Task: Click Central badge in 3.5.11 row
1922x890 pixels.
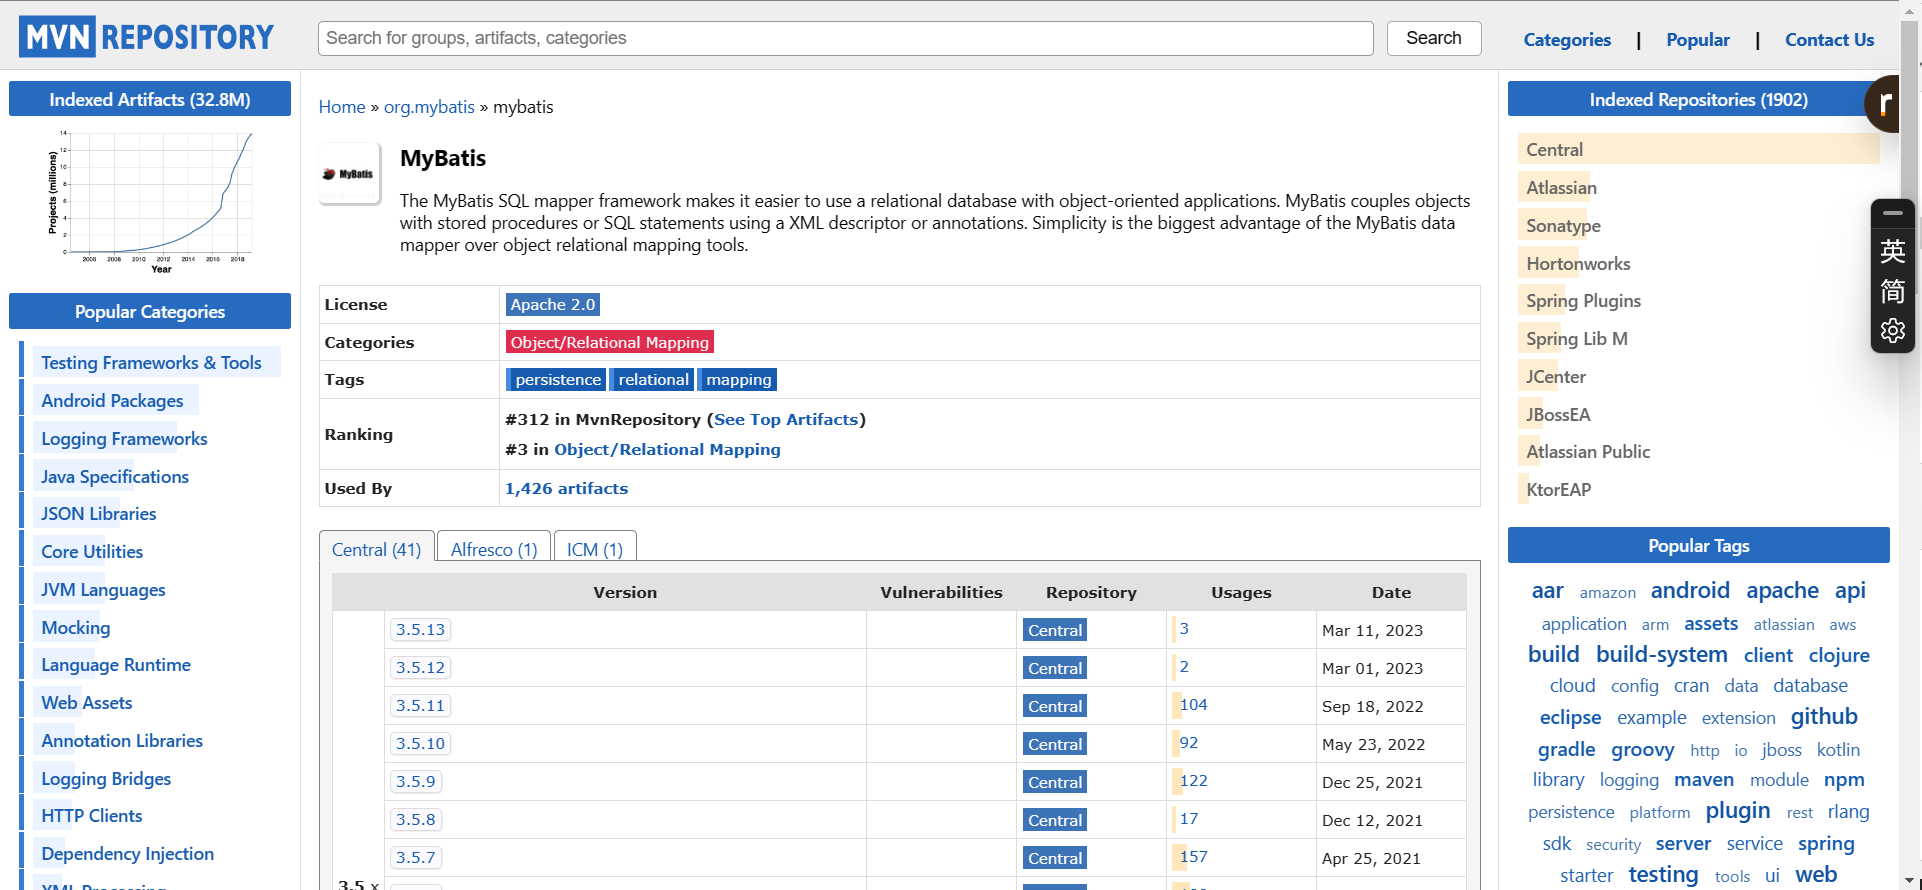Action: click(1055, 706)
